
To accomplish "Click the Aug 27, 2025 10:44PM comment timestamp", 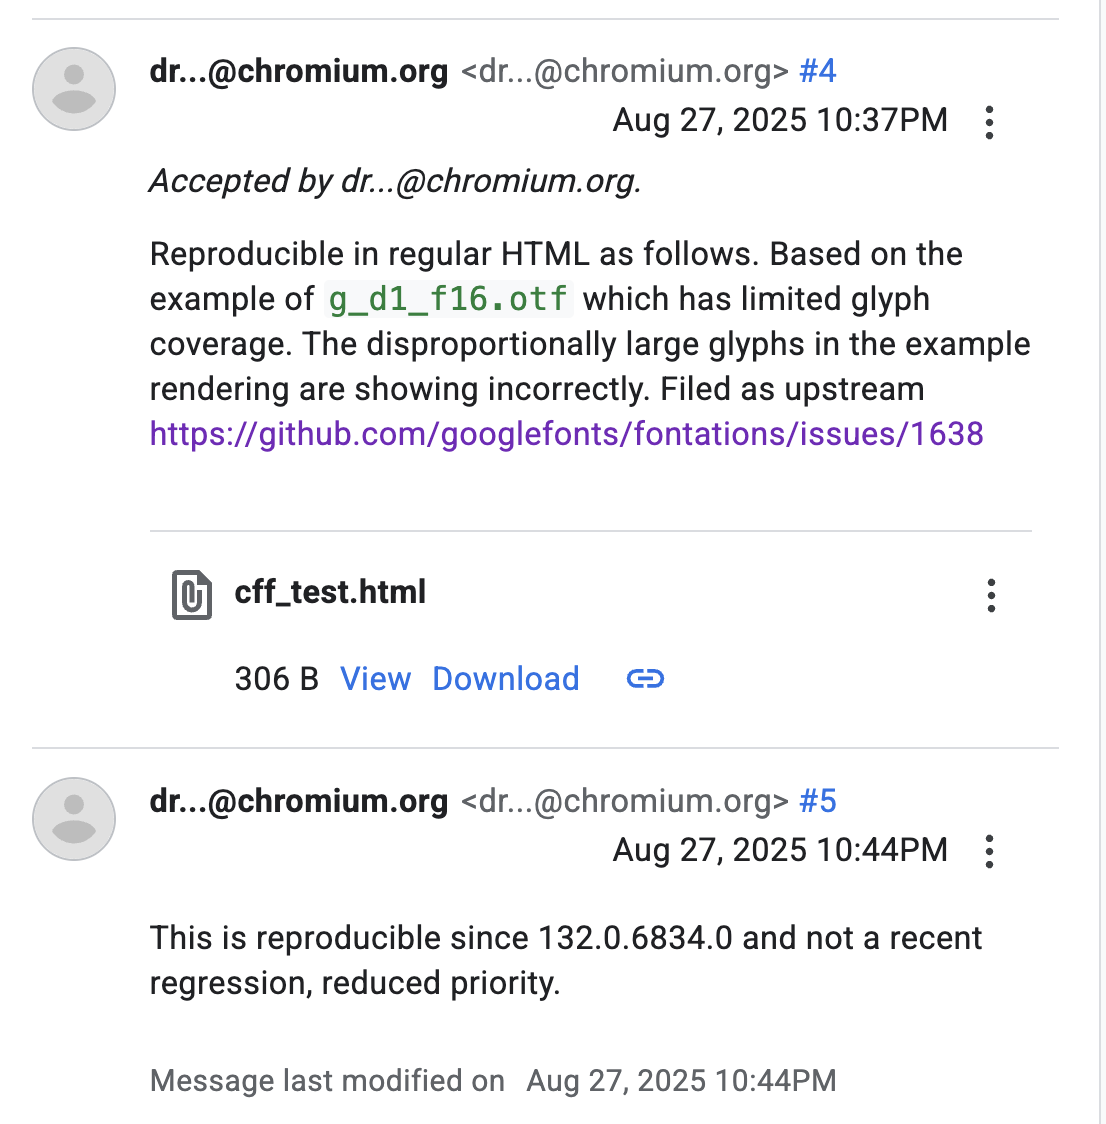I will point(780,849).
